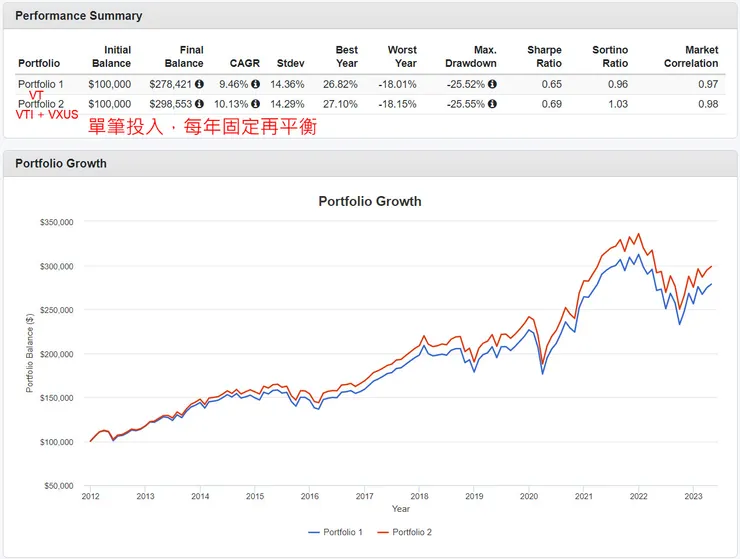Click info icon beside -25.55% max drawdown
Viewport: 740px width, 559px height.
coord(492,104)
